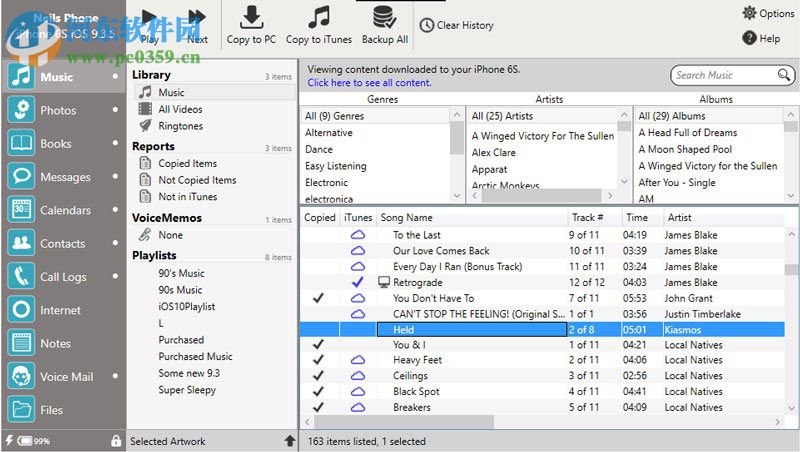The width and height of the screenshot is (800, 452).
Task: Click the Backup All database icon
Action: pos(384,17)
